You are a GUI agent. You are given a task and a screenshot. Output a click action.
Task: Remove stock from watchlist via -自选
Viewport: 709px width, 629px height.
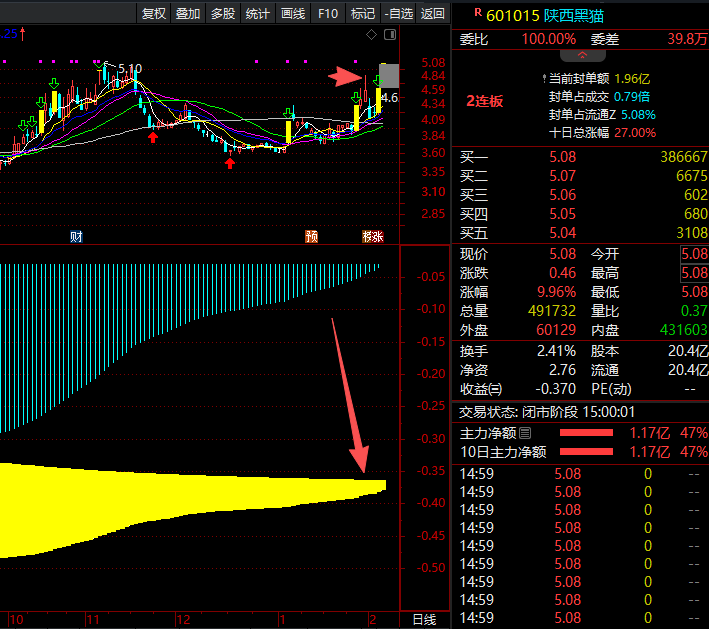pos(399,13)
